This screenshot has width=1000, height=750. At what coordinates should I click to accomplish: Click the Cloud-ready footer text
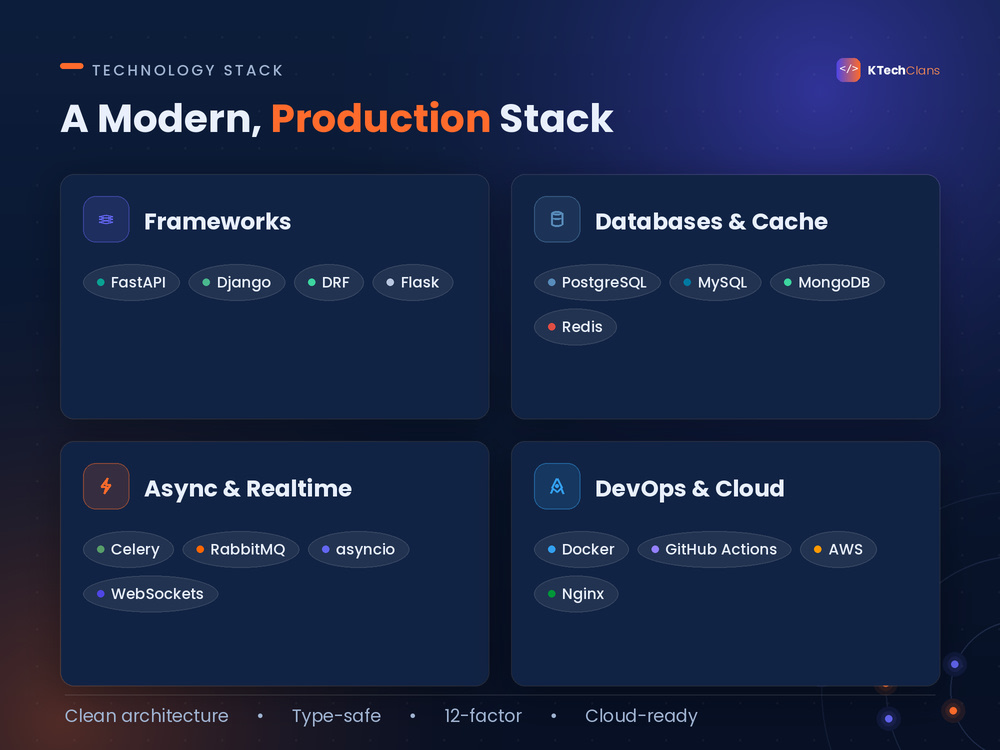coord(641,716)
